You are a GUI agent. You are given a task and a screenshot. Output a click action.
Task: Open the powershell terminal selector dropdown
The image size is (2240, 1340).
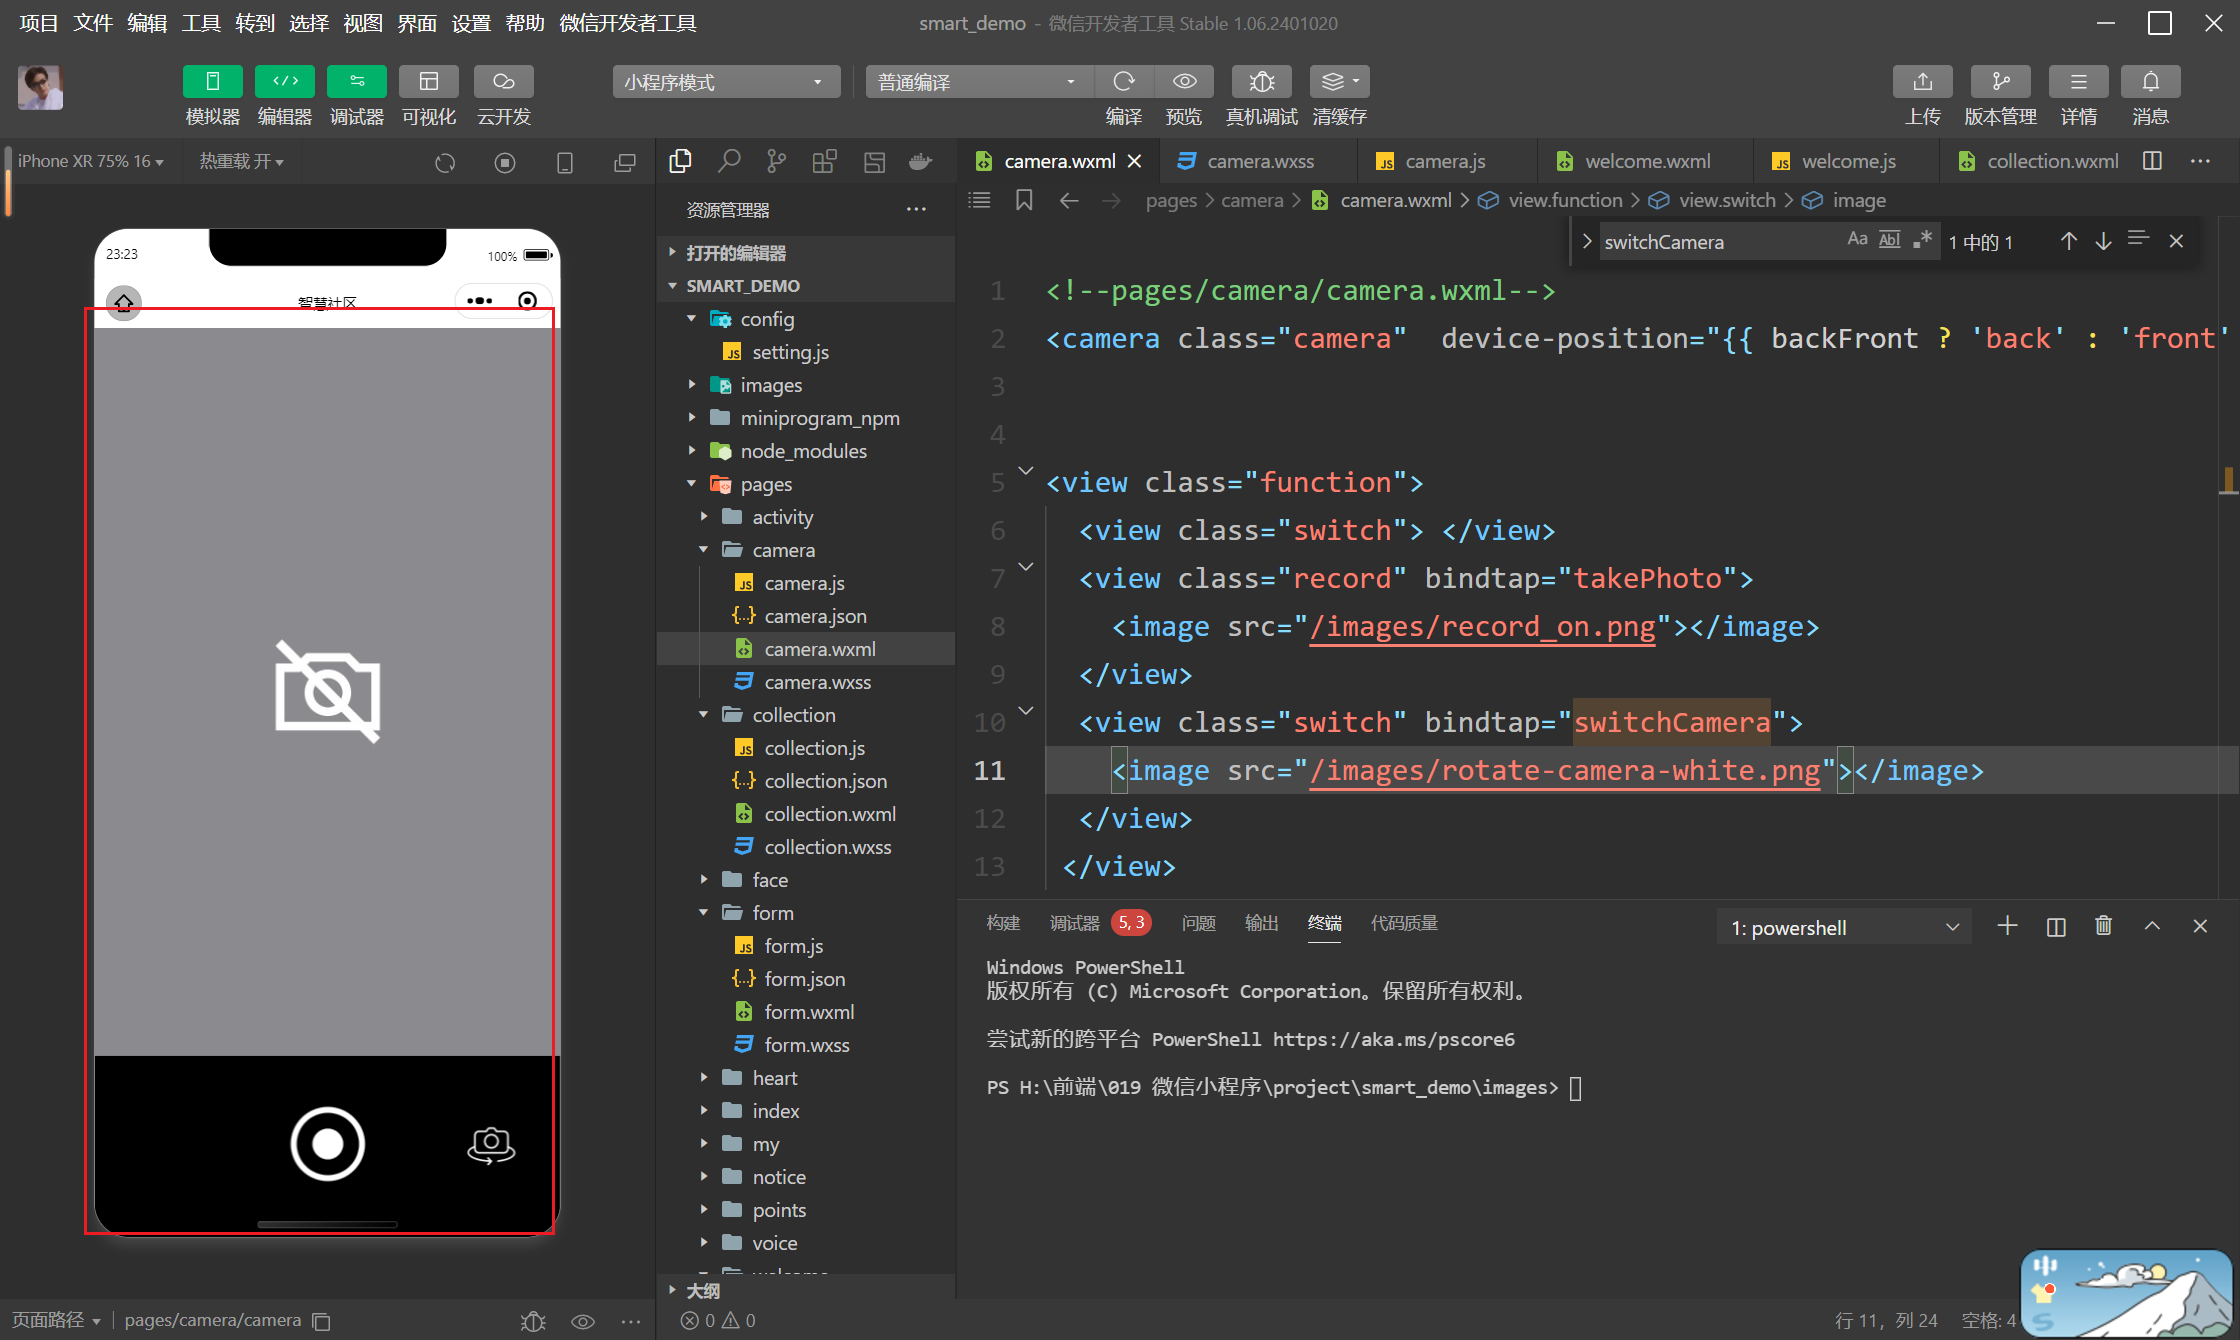1843,927
